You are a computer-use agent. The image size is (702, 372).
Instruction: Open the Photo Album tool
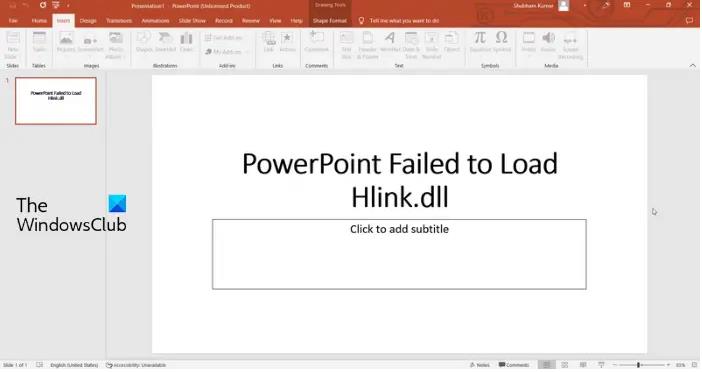pyautogui.click(x=115, y=45)
